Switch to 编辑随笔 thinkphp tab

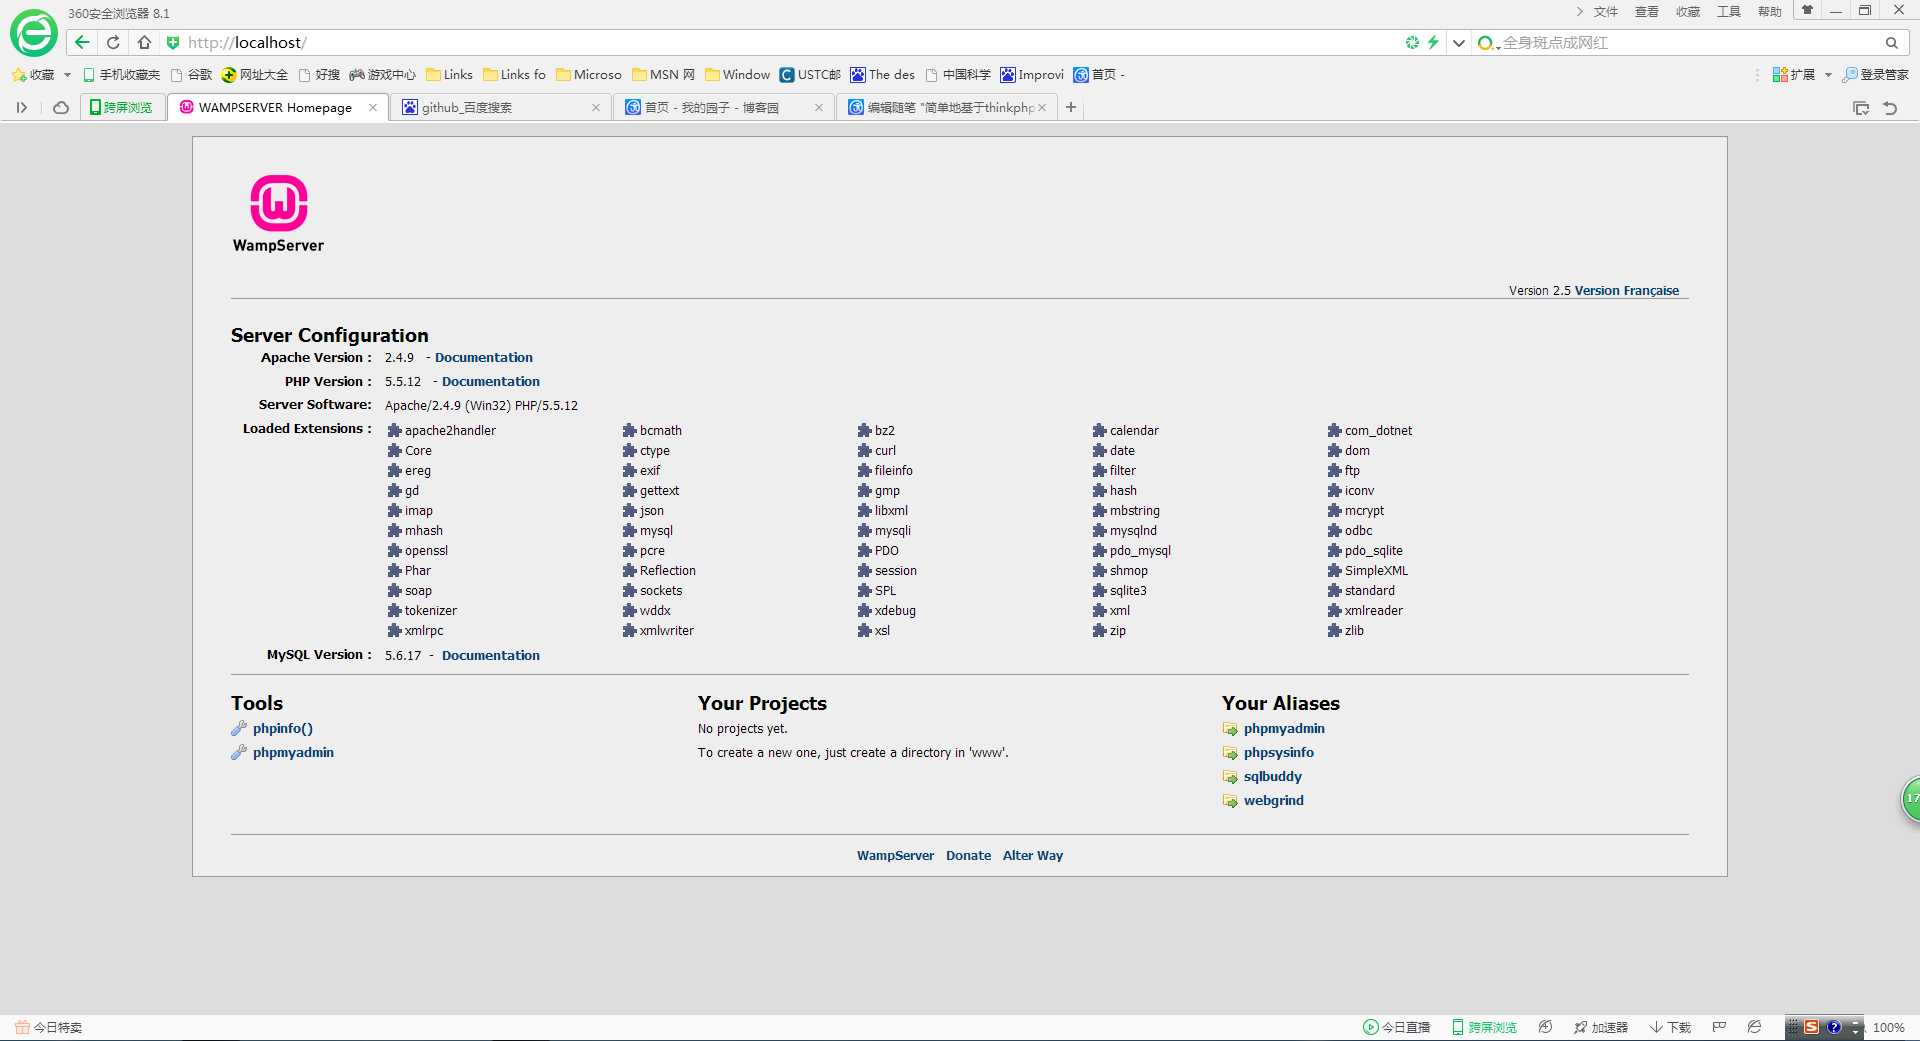[x=945, y=107]
